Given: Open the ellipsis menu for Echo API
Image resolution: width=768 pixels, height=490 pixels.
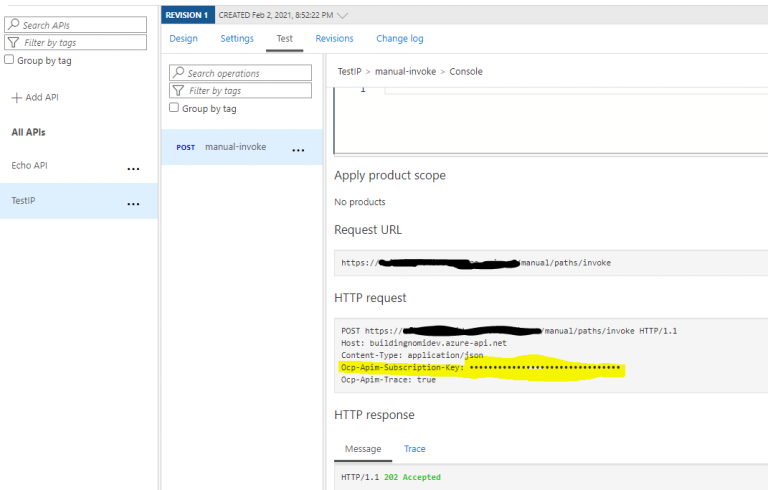Looking at the screenshot, I should (133, 169).
